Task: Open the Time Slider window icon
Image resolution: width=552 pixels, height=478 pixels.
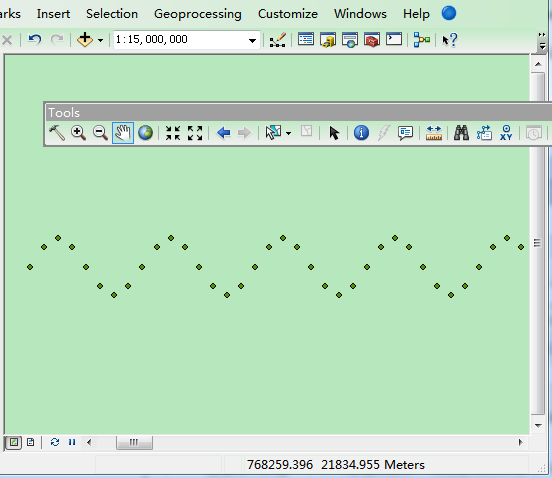Action: pyautogui.click(x=534, y=133)
